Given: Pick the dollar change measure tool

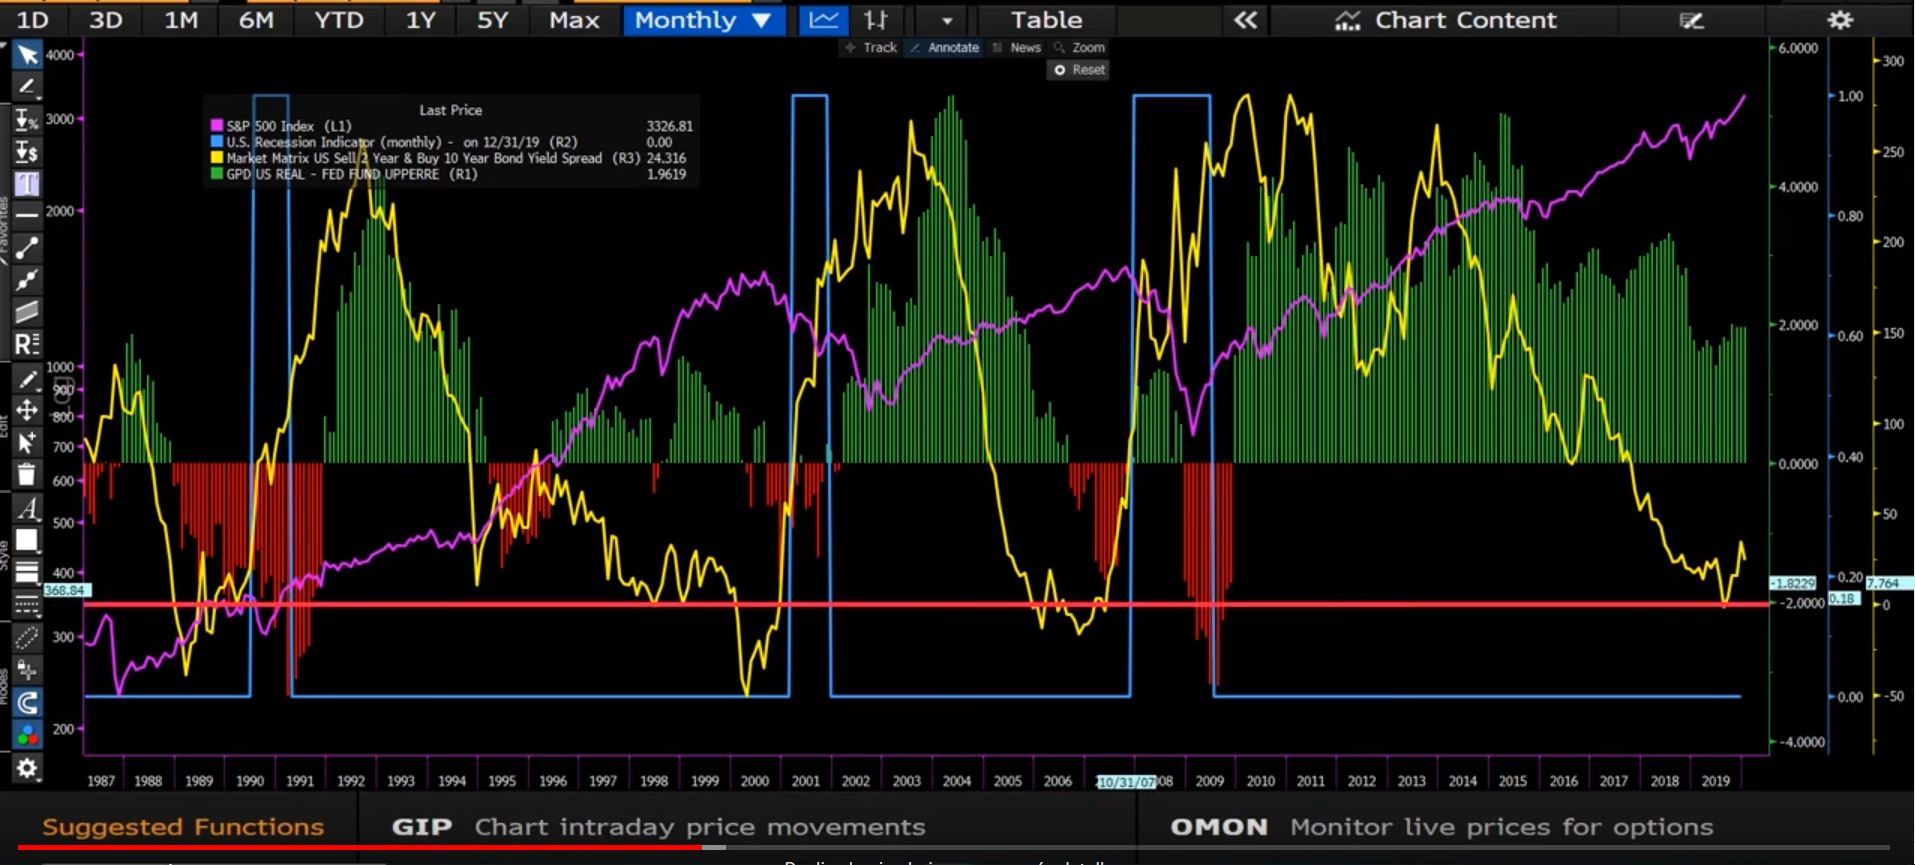Looking at the screenshot, I should click(27, 152).
